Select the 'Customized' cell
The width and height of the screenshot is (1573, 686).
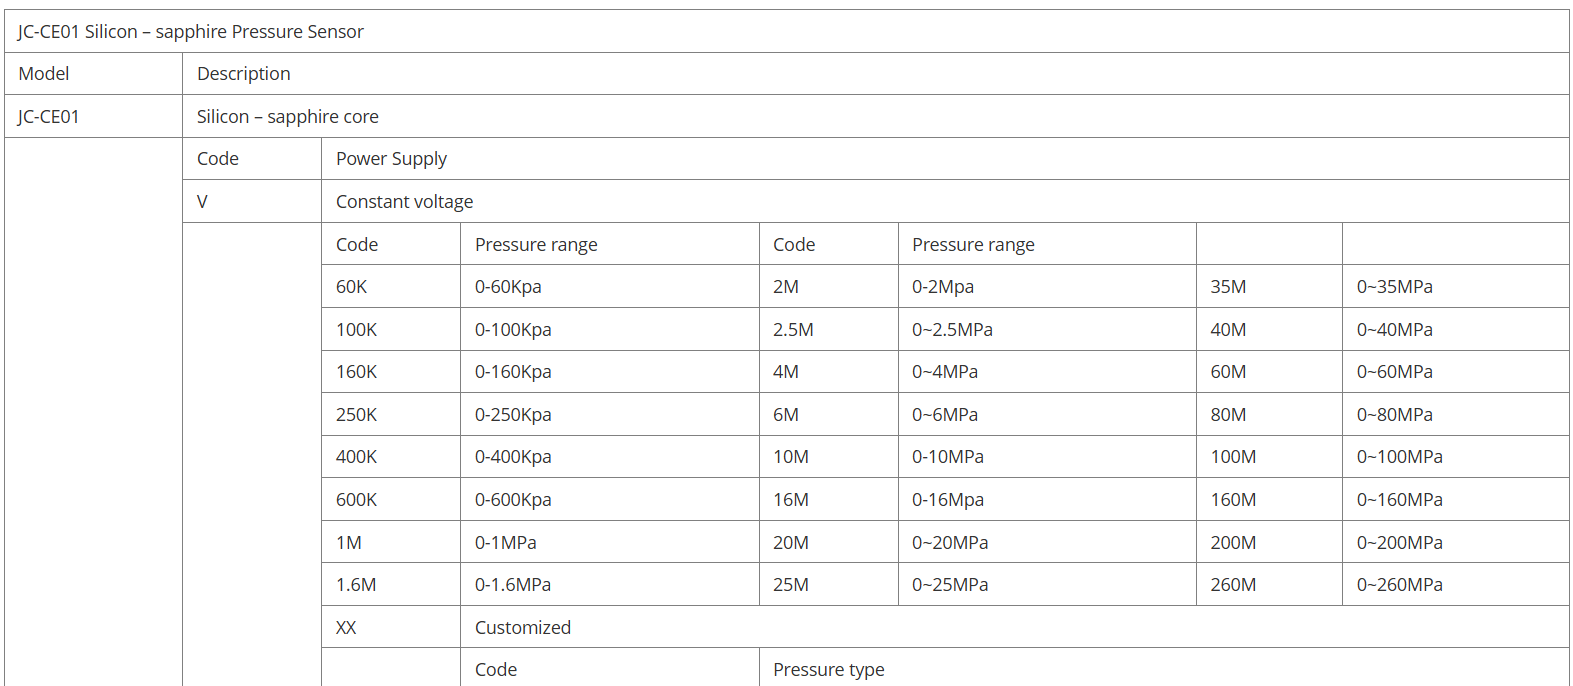(x=523, y=628)
